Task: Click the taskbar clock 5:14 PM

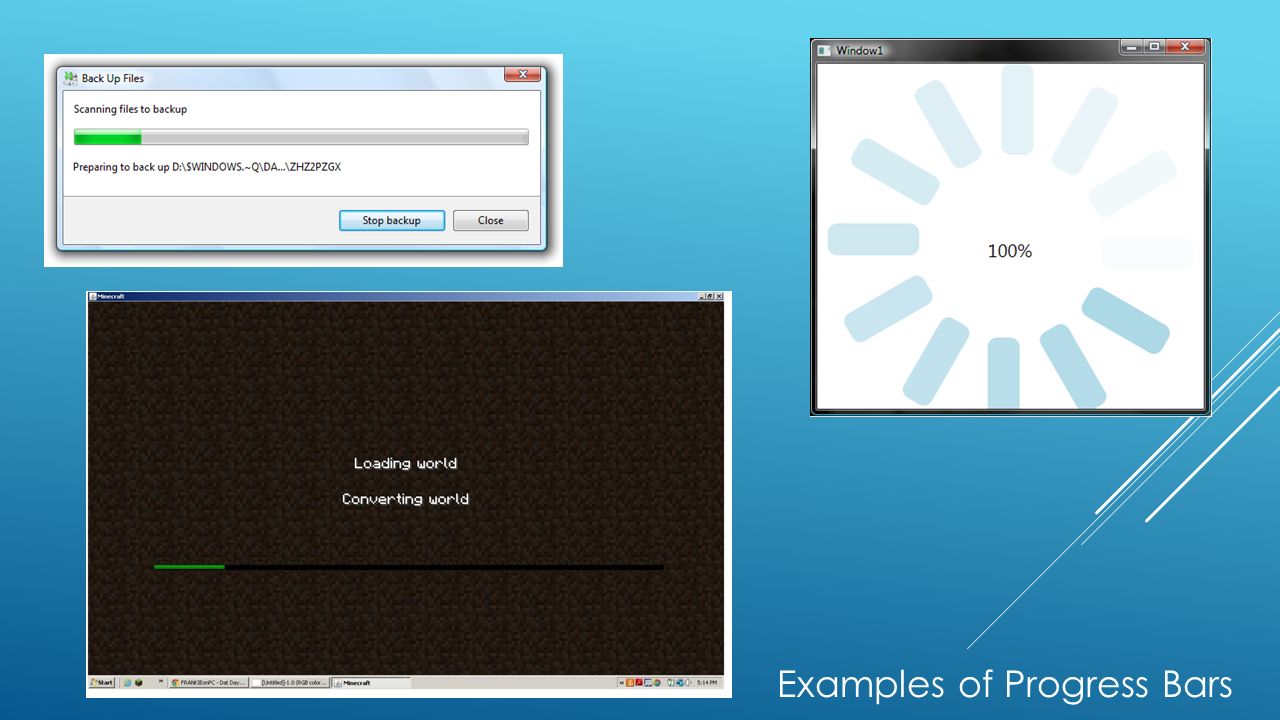Action: pyautogui.click(x=706, y=682)
